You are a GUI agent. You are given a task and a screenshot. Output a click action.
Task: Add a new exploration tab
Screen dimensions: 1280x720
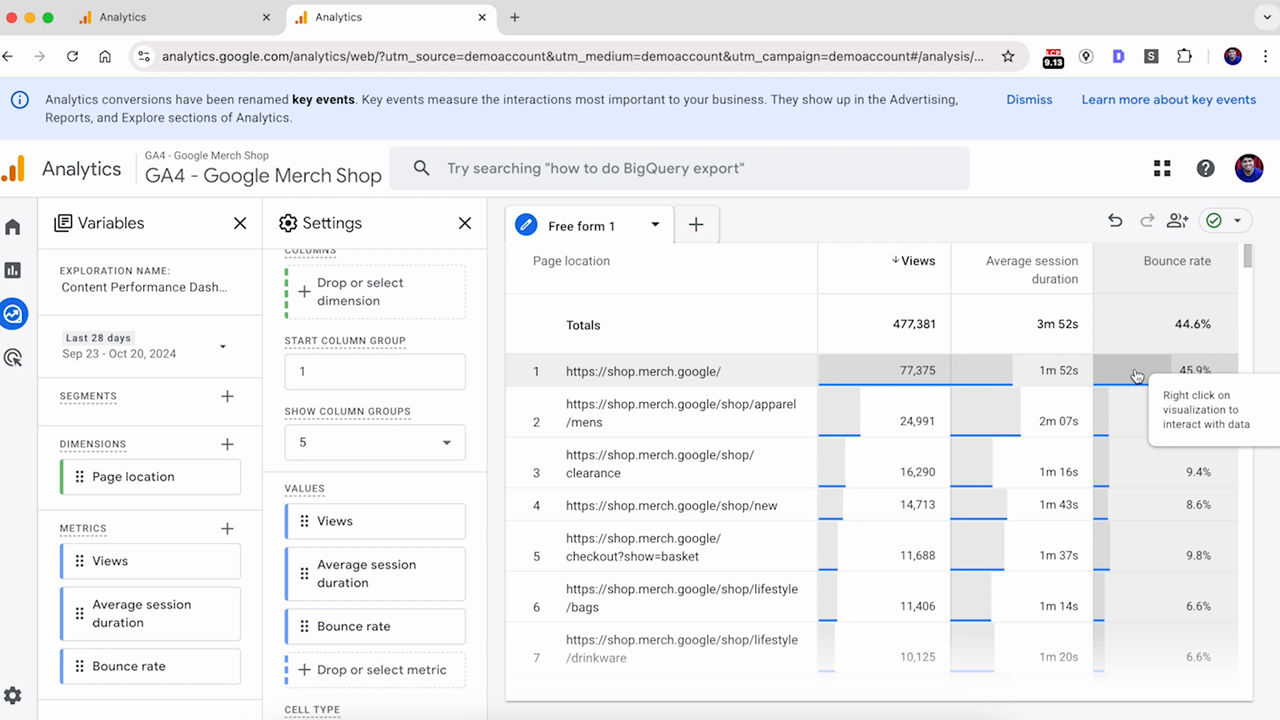(x=696, y=225)
